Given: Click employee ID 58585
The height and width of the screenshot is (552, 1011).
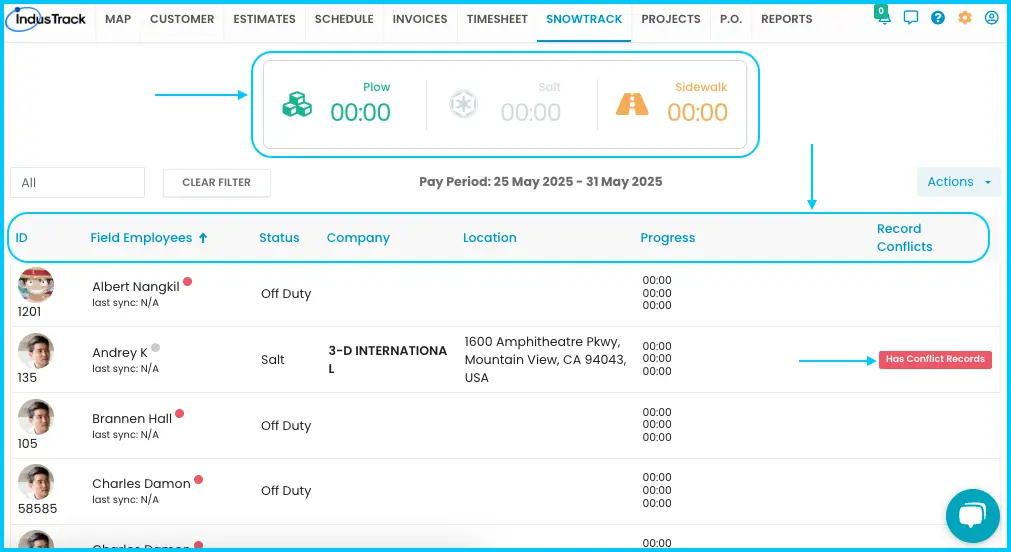Looking at the screenshot, I should click(37, 509).
